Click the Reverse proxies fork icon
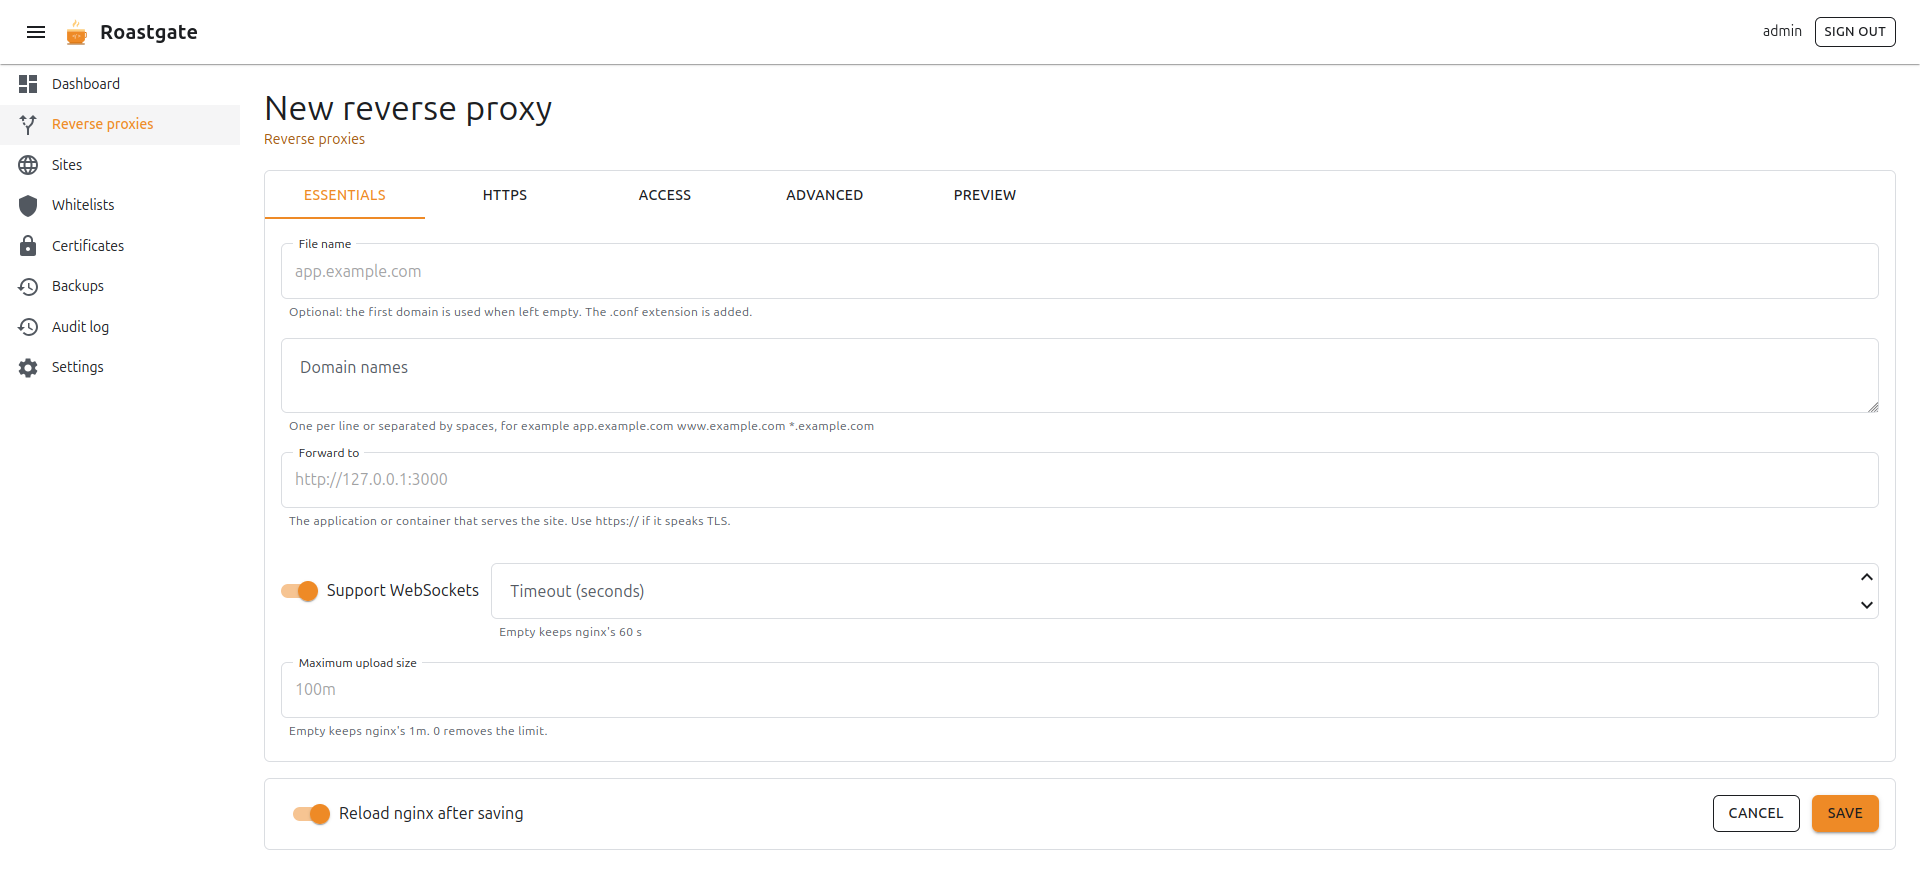The height and width of the screenshot is (874, 1920). coord(28,124)
